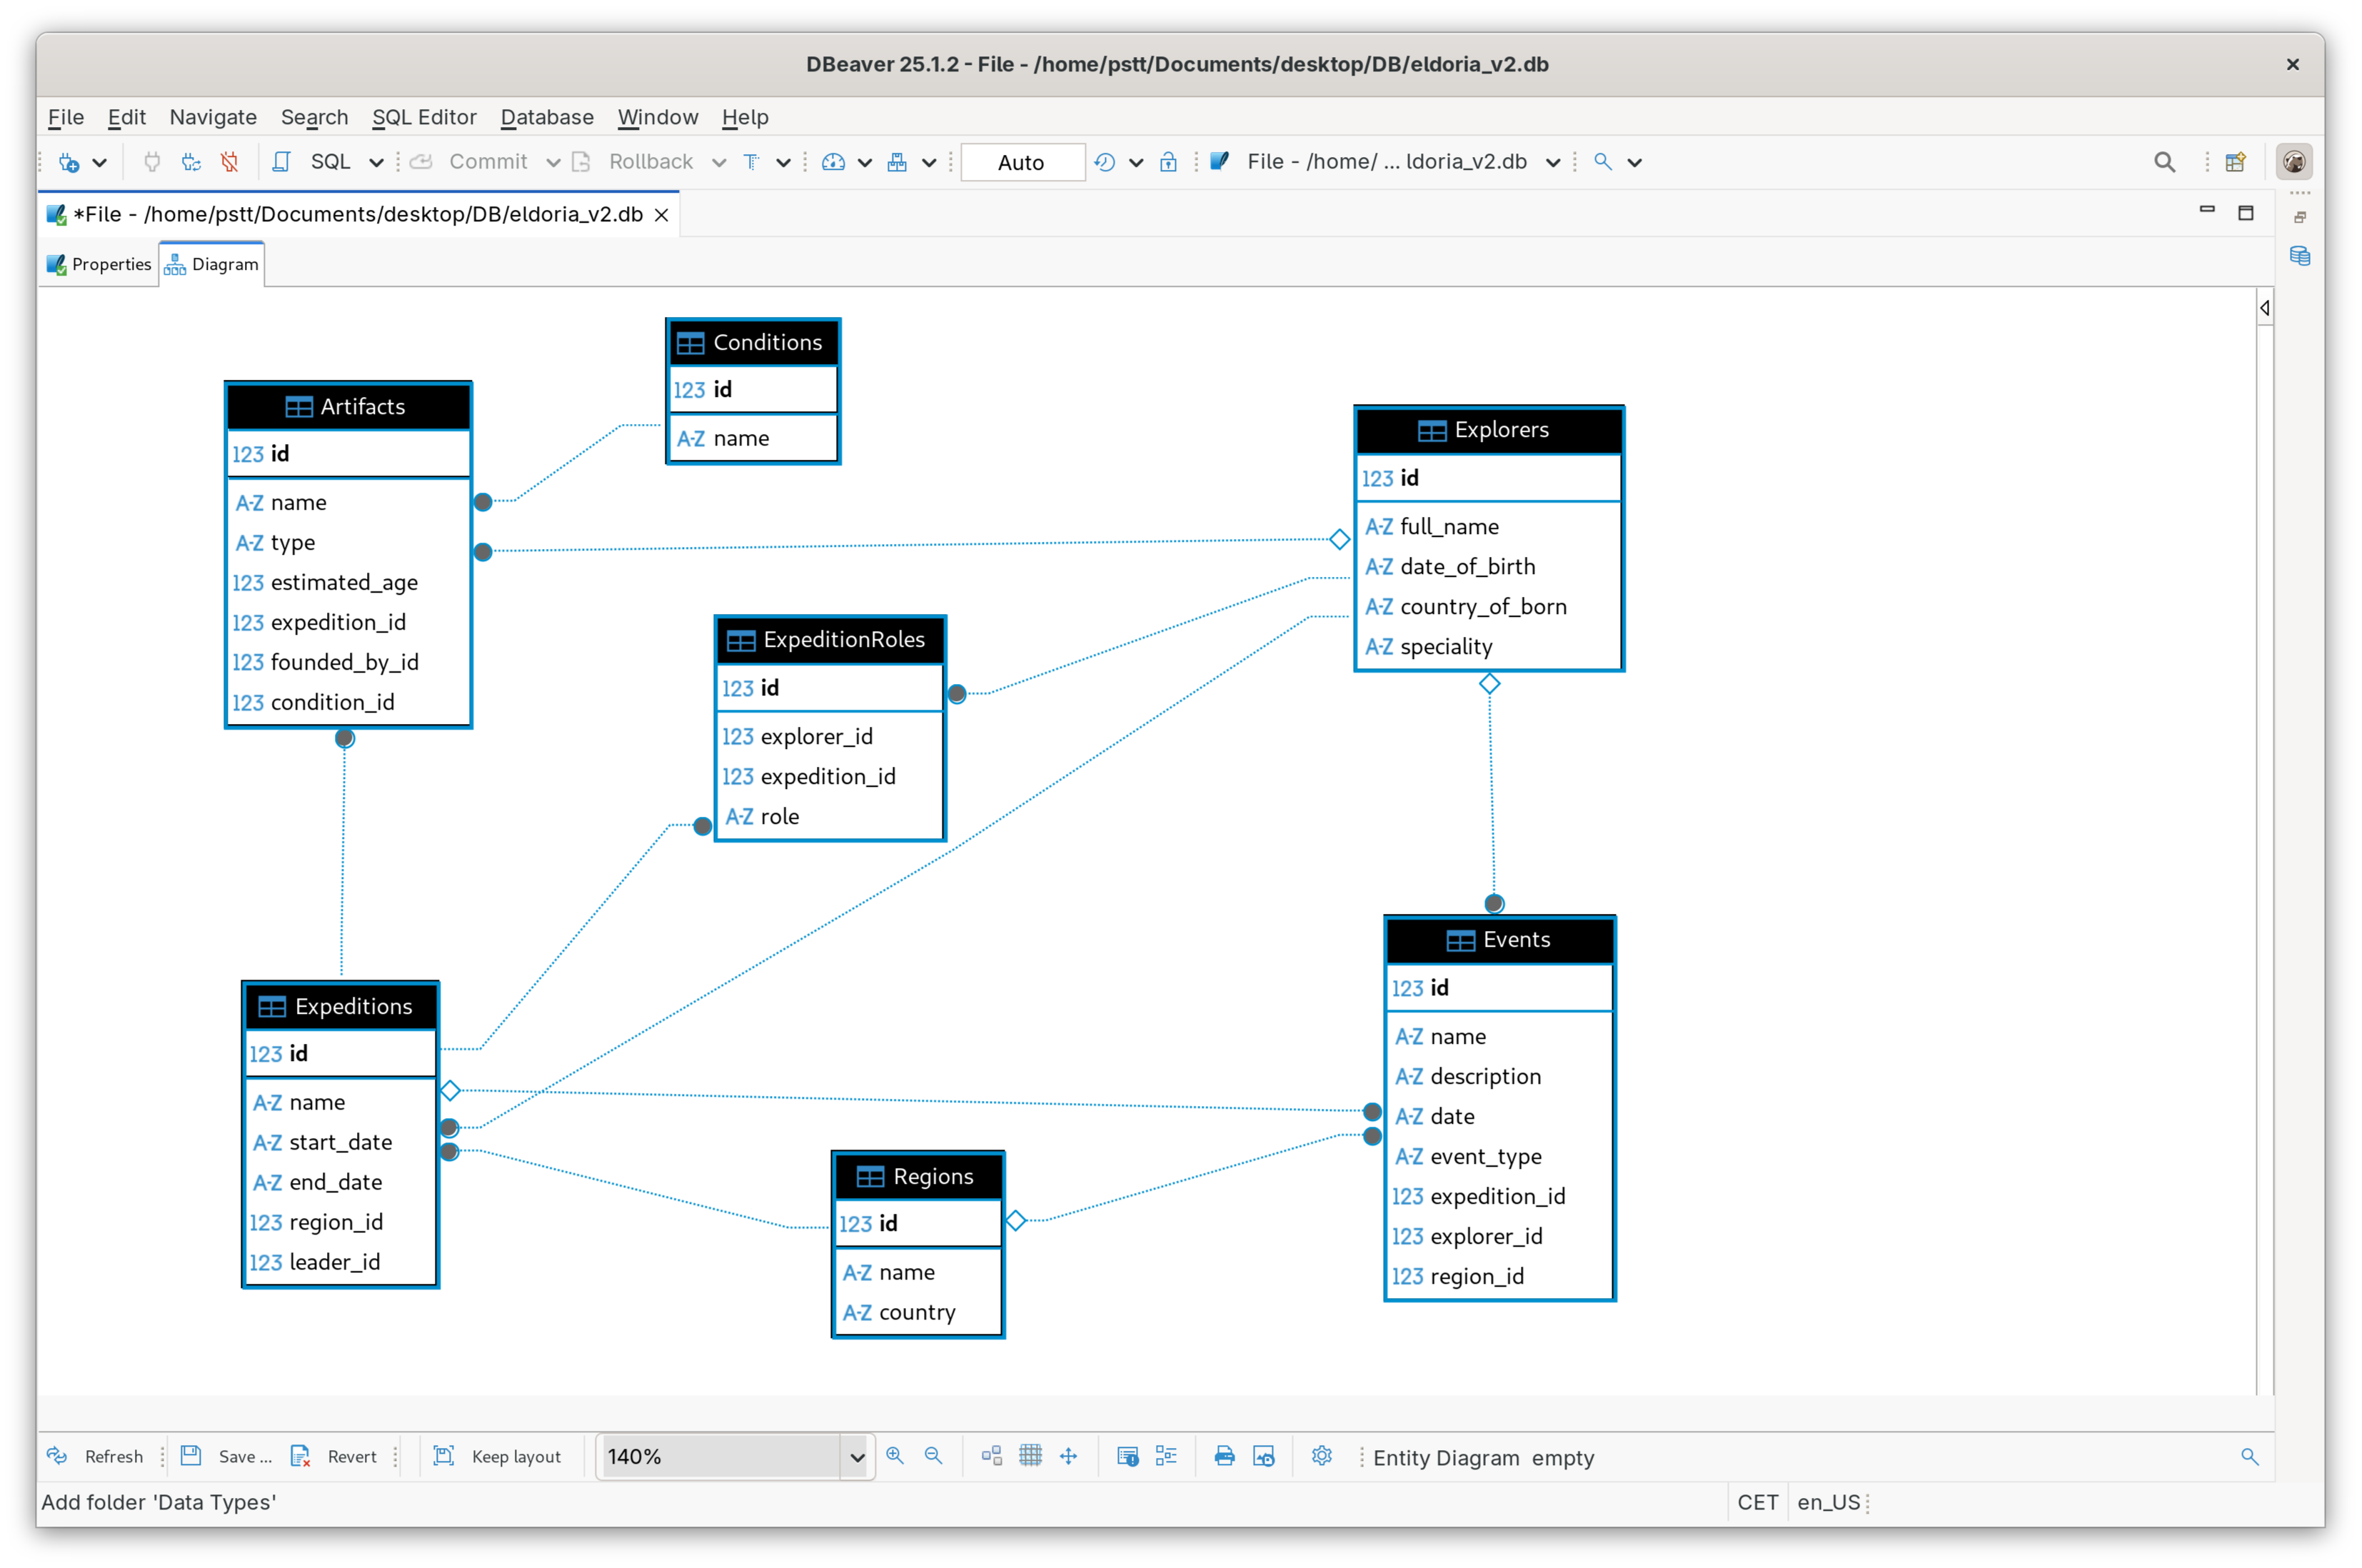The height and width of the screenshot is (1568, 2362).
Task: Click the Reconnect icon in toolbar
Action: click(191, 162)
